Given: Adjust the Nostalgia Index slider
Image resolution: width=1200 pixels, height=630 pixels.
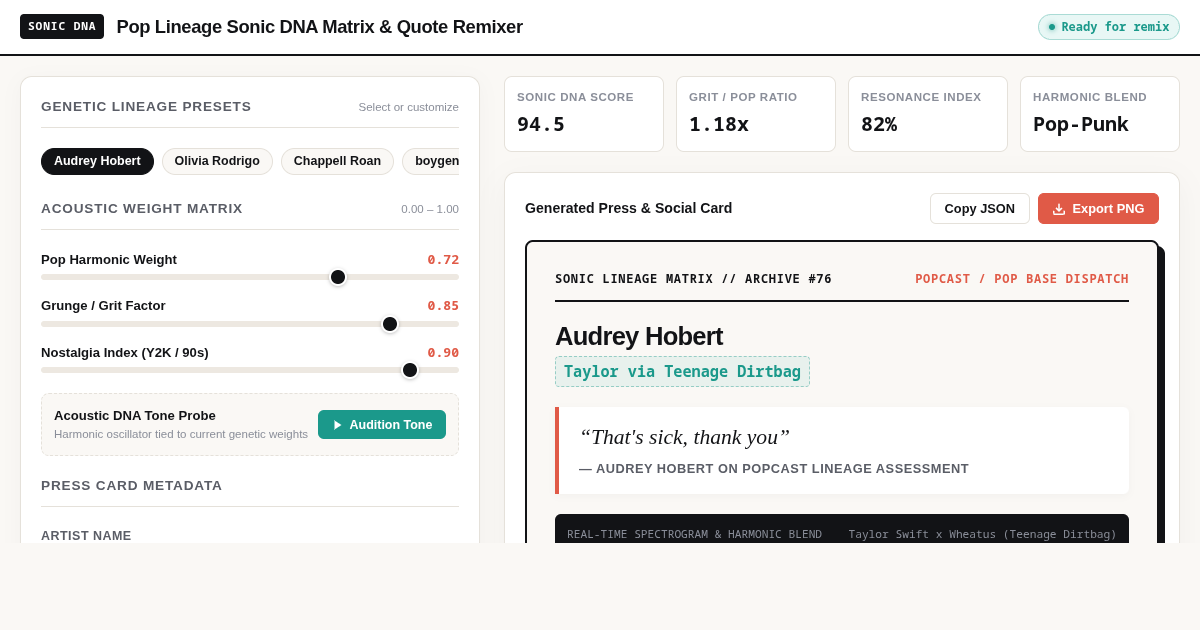Looking at the screenshot, I should 250,370.
